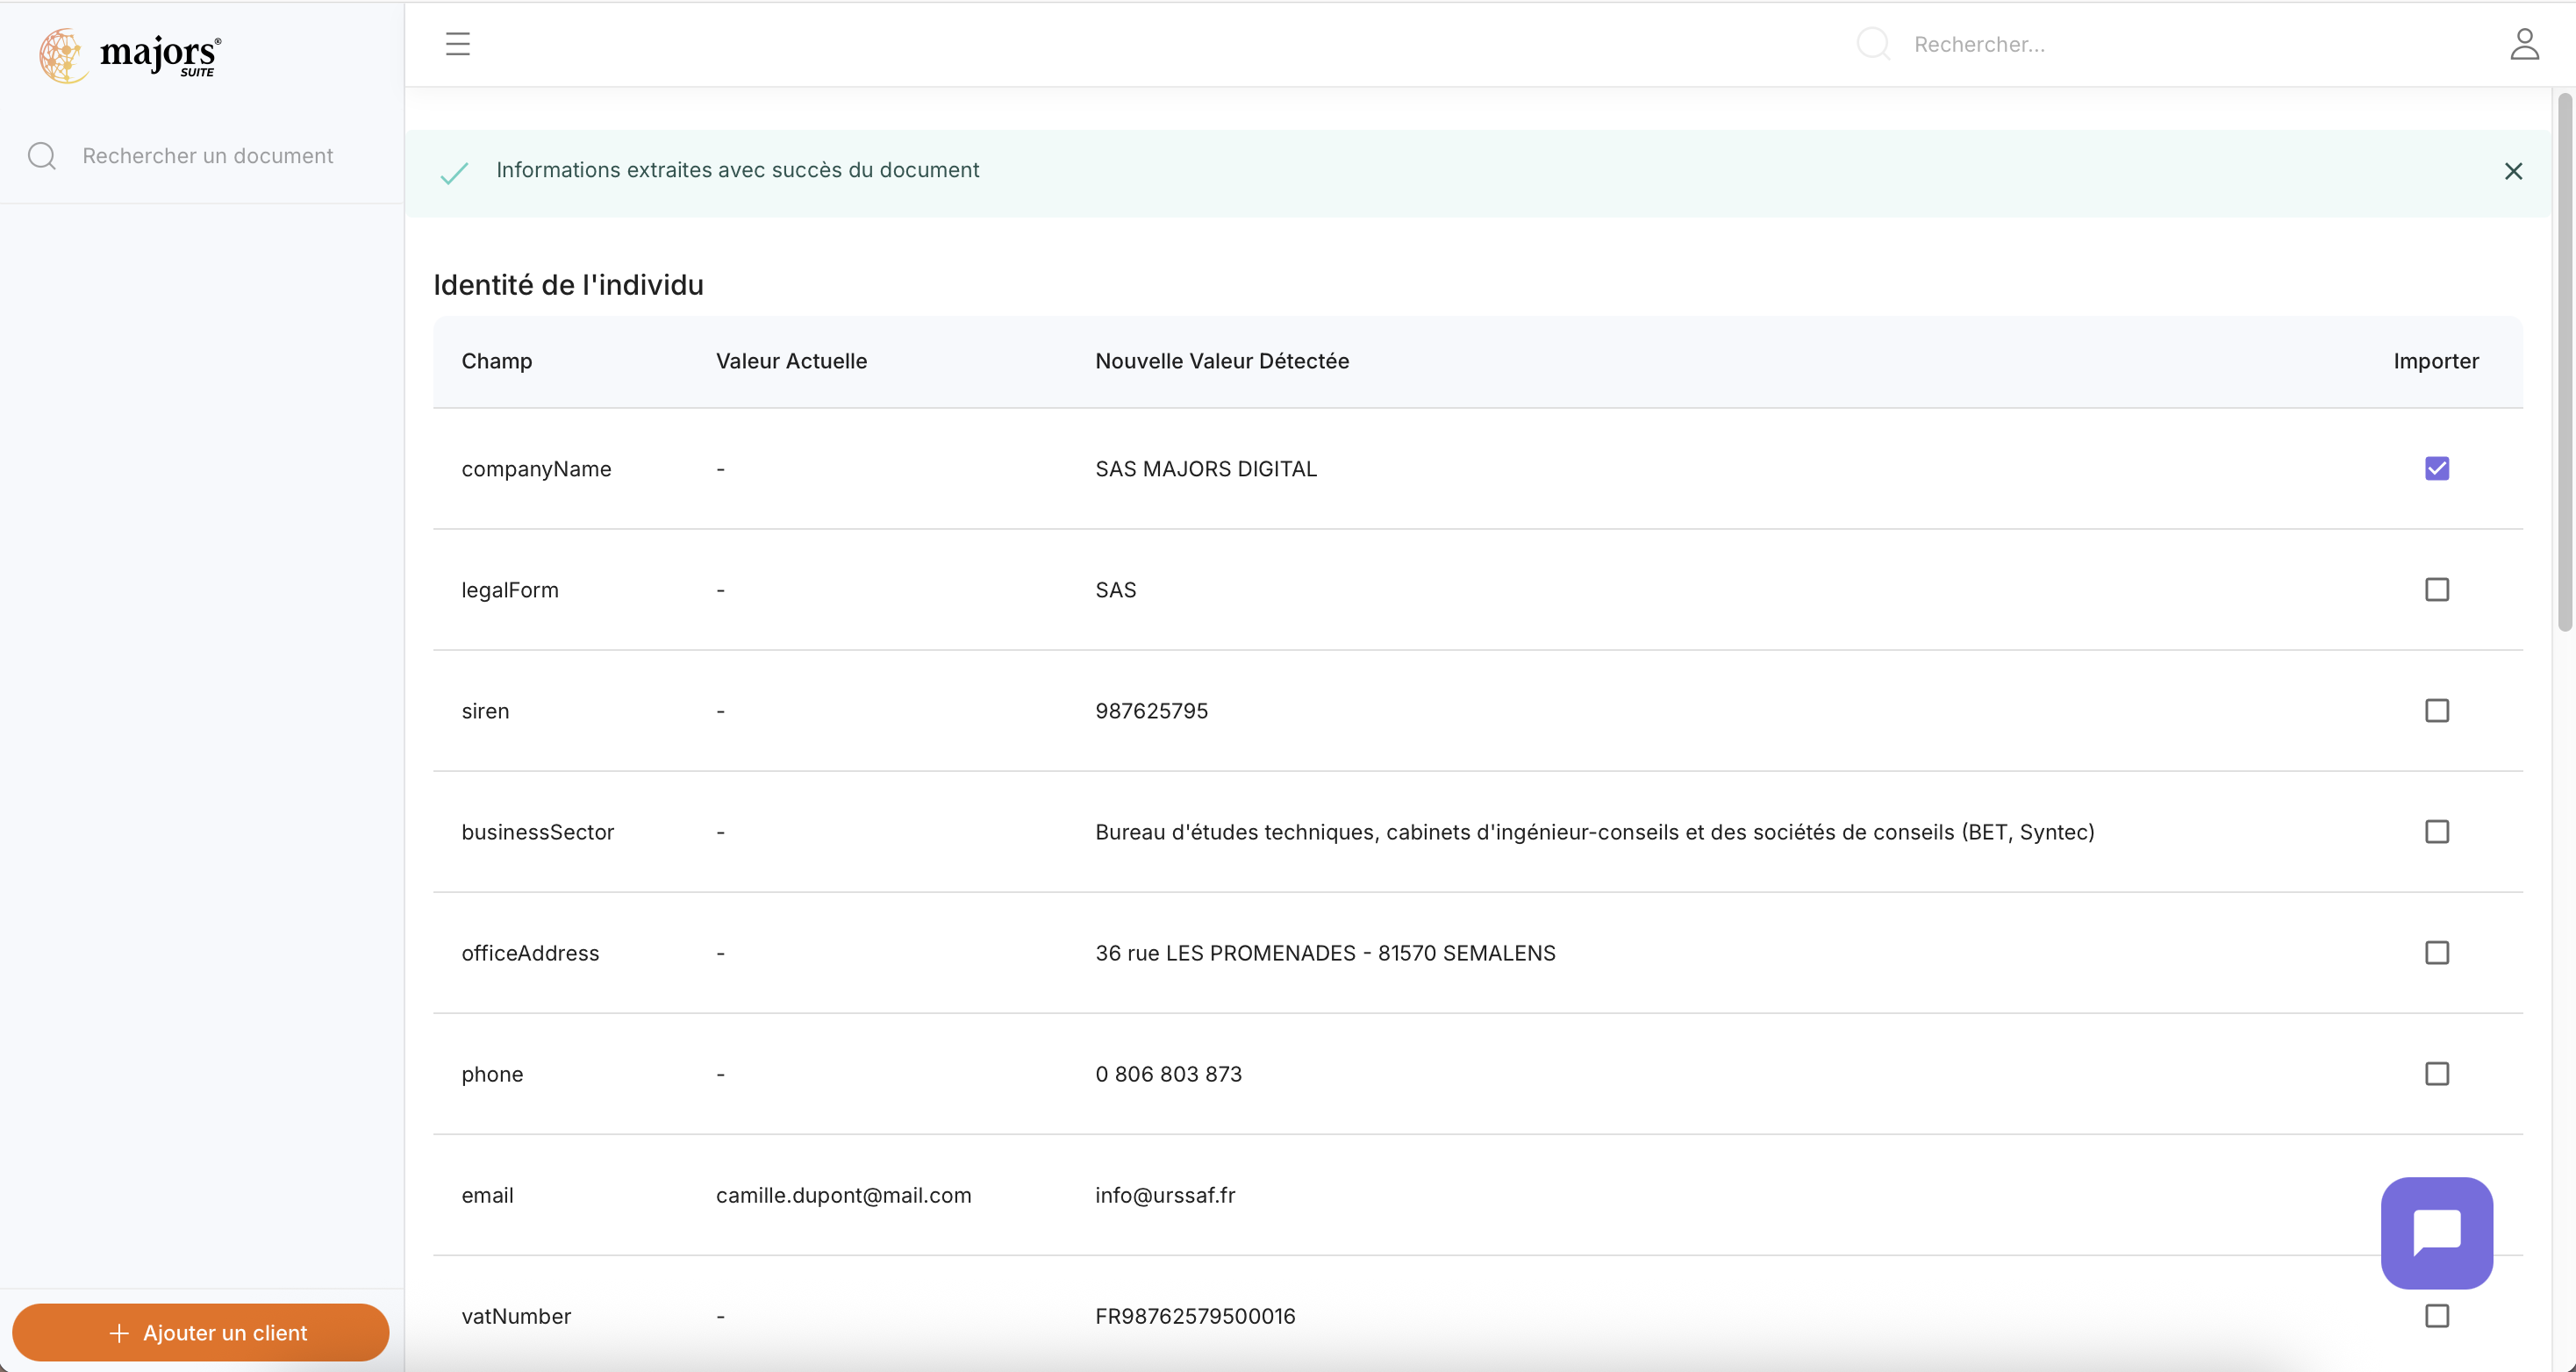Open the purple chat widget

click(2436, 1232)
